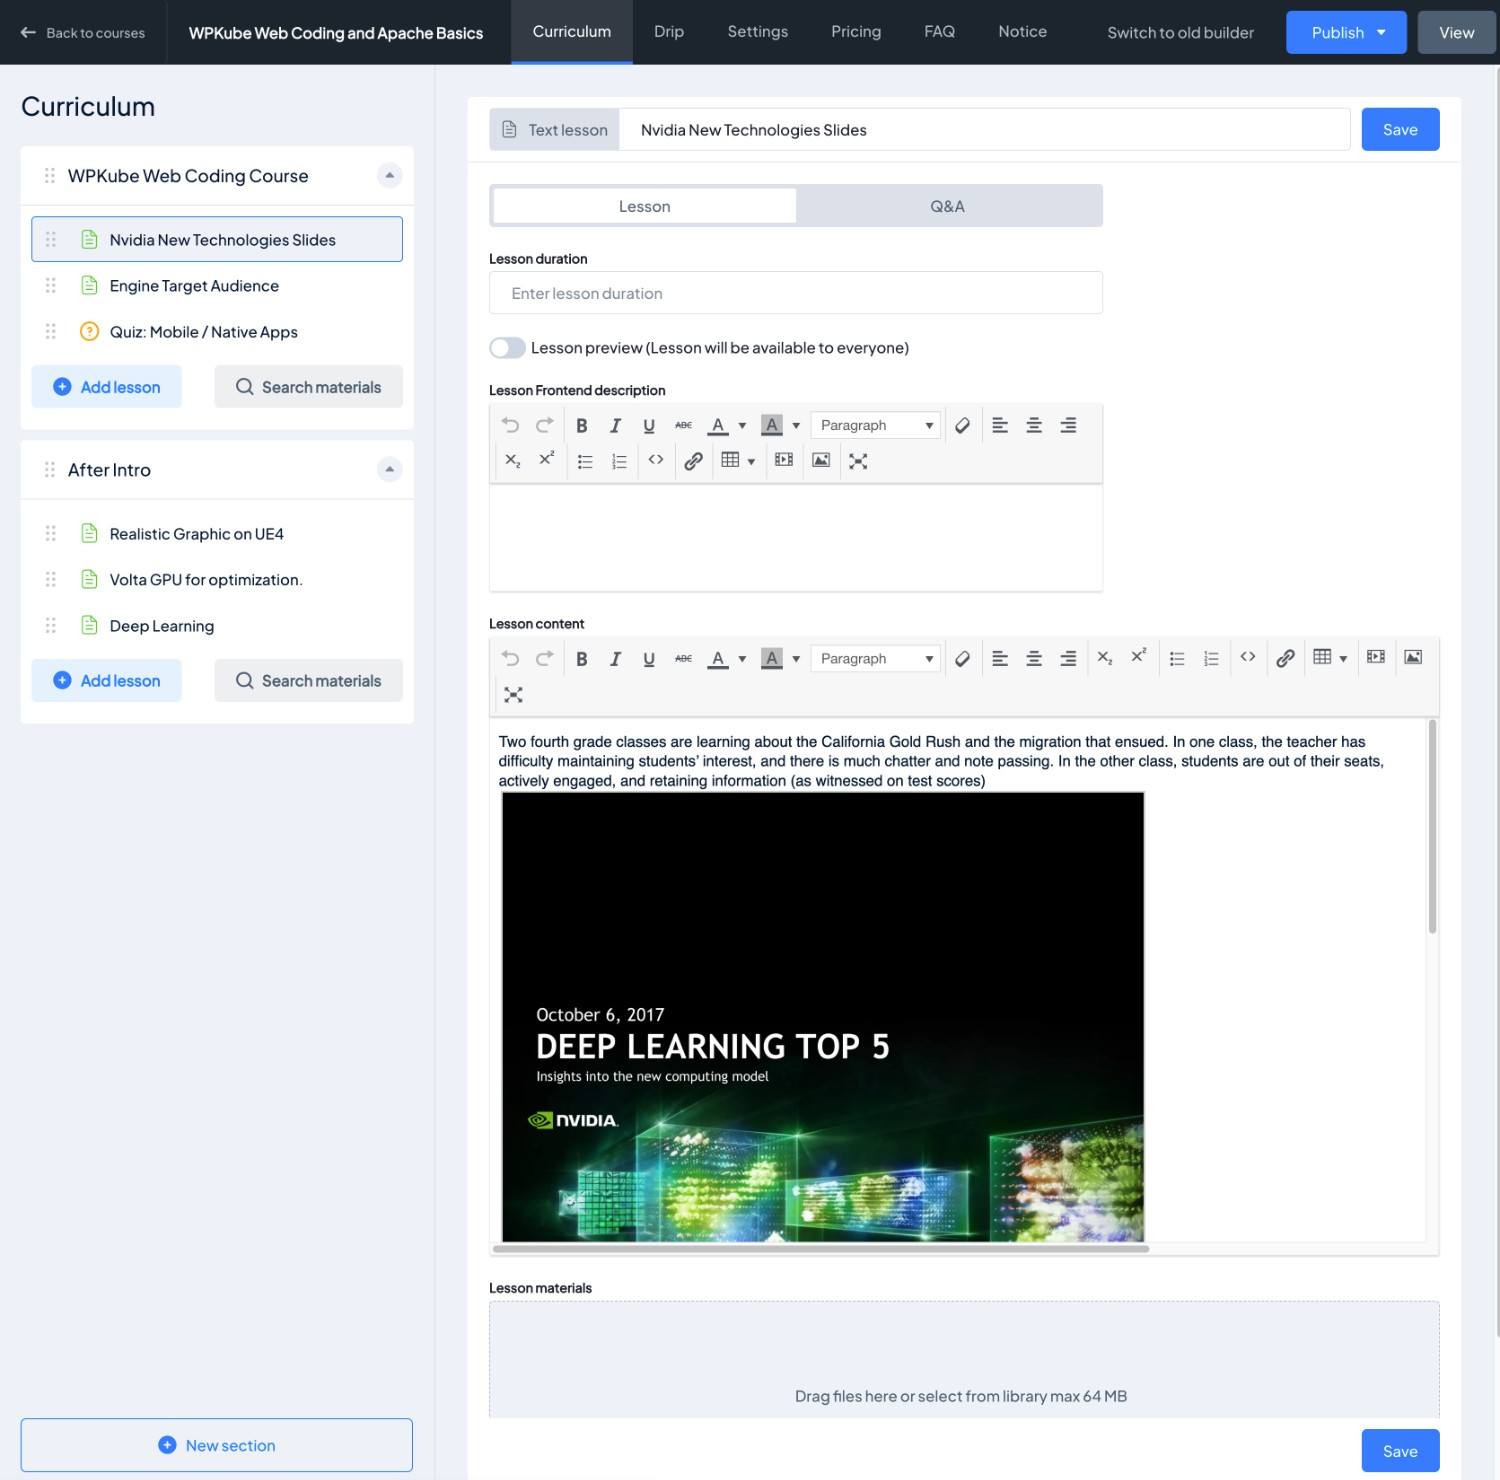Switch to the Q&A tab
The width and height of the screenshot is (1500, 1480).
(948, 206)
